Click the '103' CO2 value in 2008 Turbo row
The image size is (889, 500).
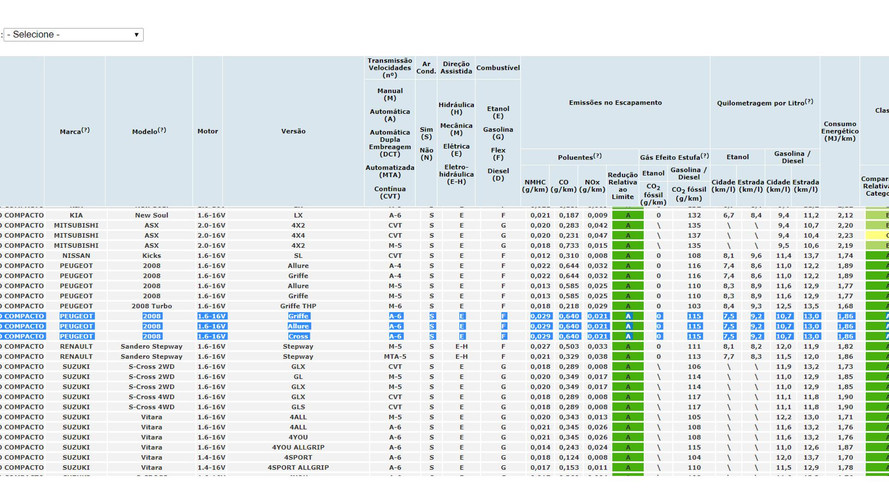coord(694,306)
